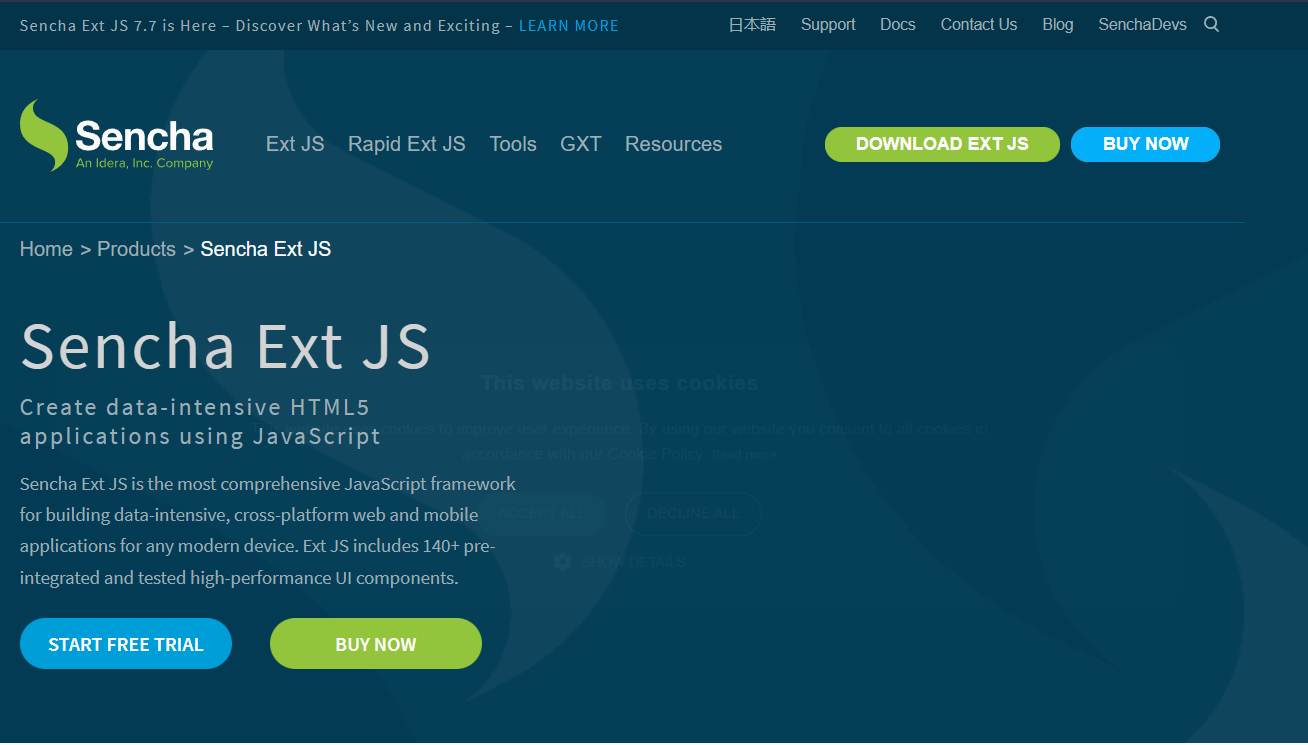1308x745 pixels.
Task: Visit the Contact Us page
Action: click(x=979, y=25)
